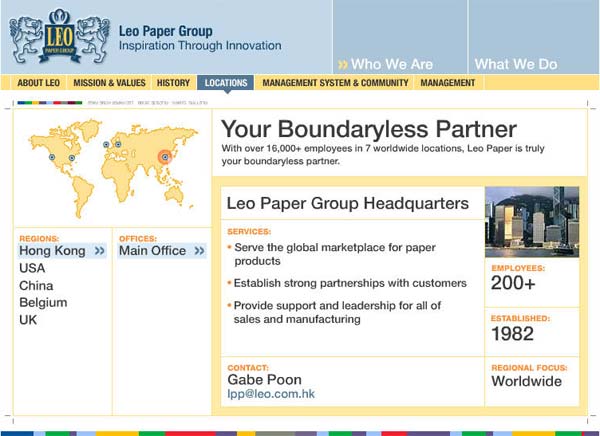Switch to the About Leo tab
This screenshot has width=600, height=436.
point(38,83)
